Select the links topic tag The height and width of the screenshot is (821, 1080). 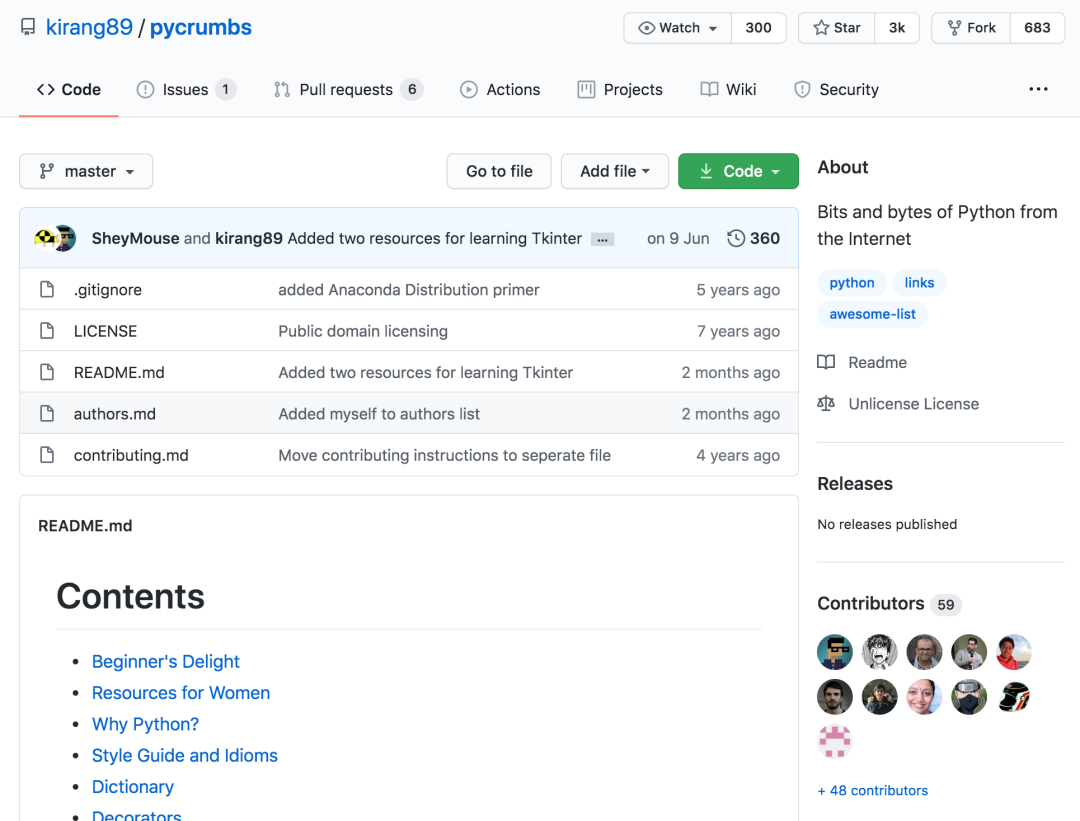[x=919, y=282]
